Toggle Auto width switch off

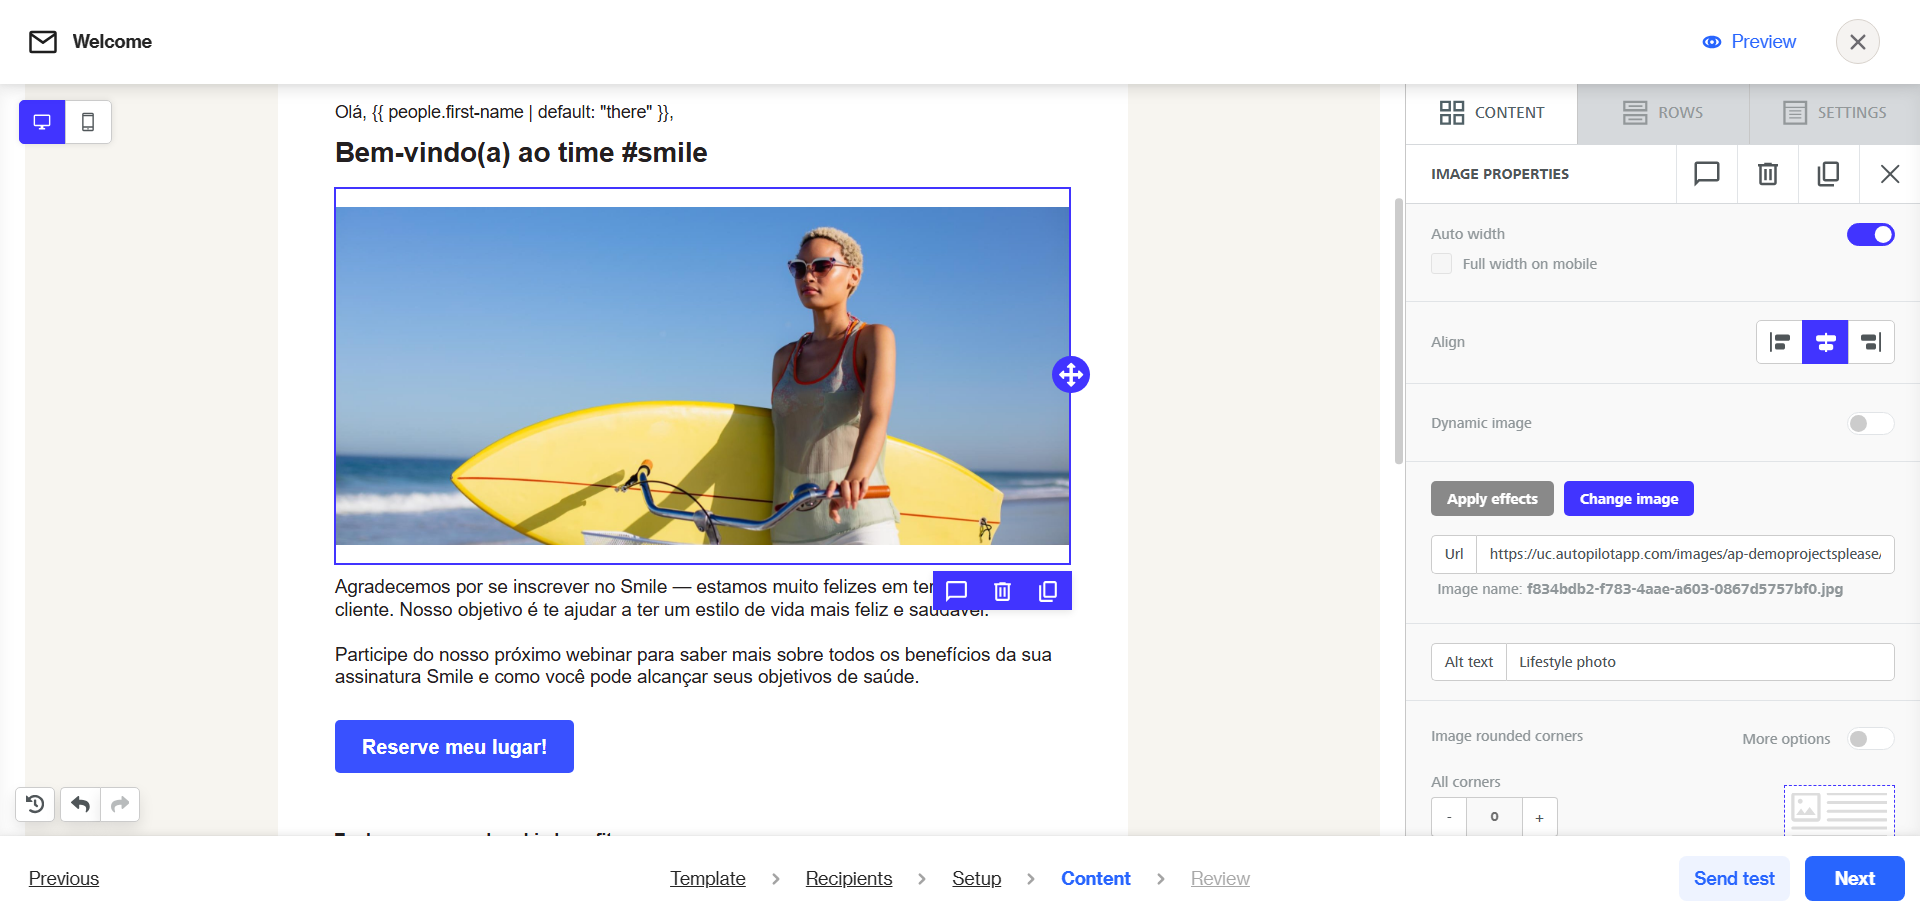click(x=1870, y=234)
